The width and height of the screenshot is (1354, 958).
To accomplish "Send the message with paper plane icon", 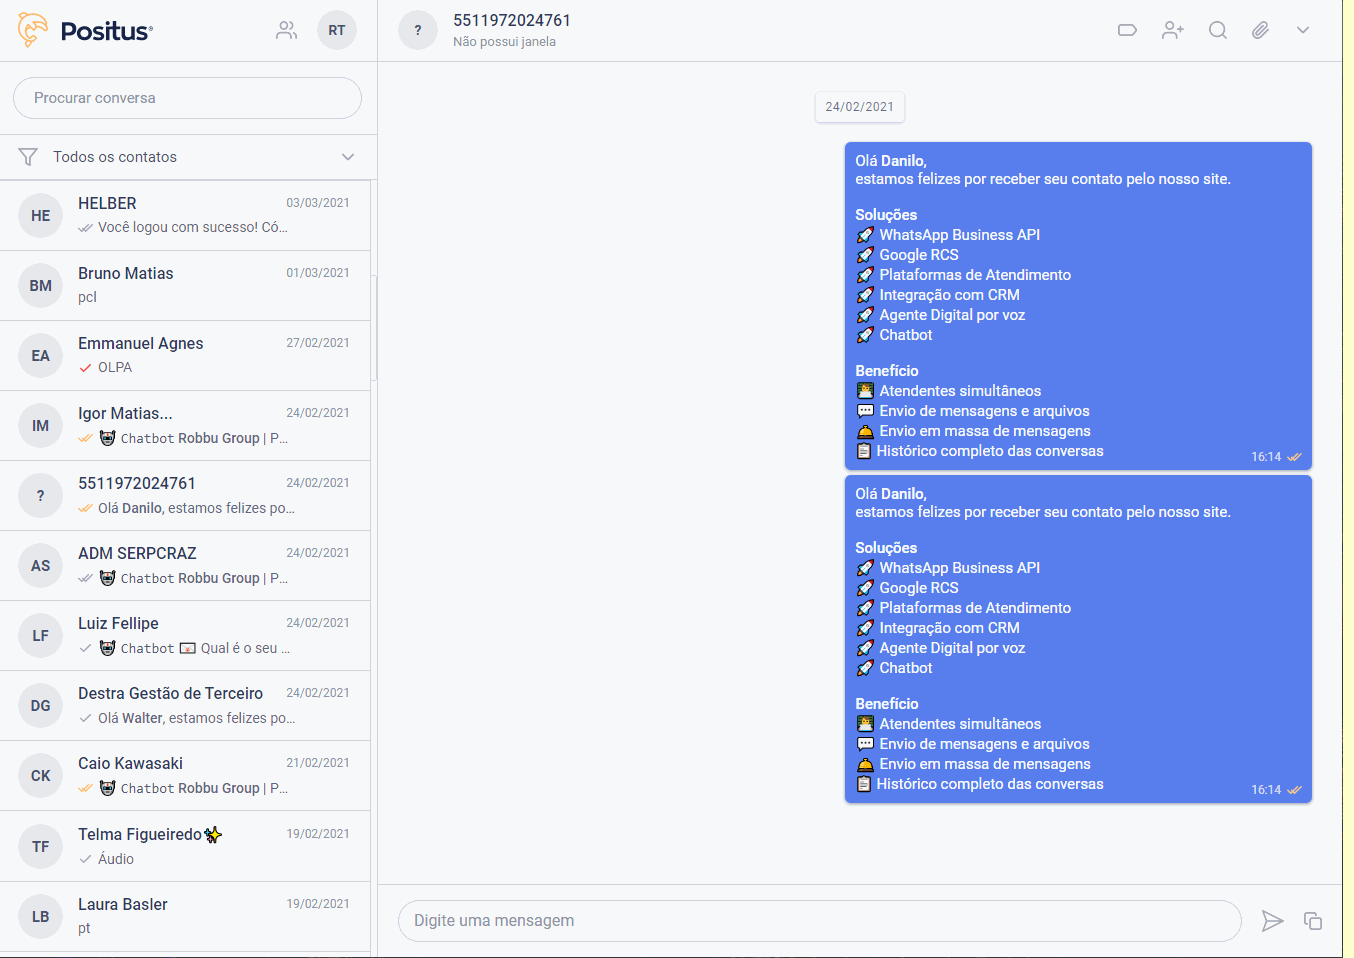I will (1272, 921).
